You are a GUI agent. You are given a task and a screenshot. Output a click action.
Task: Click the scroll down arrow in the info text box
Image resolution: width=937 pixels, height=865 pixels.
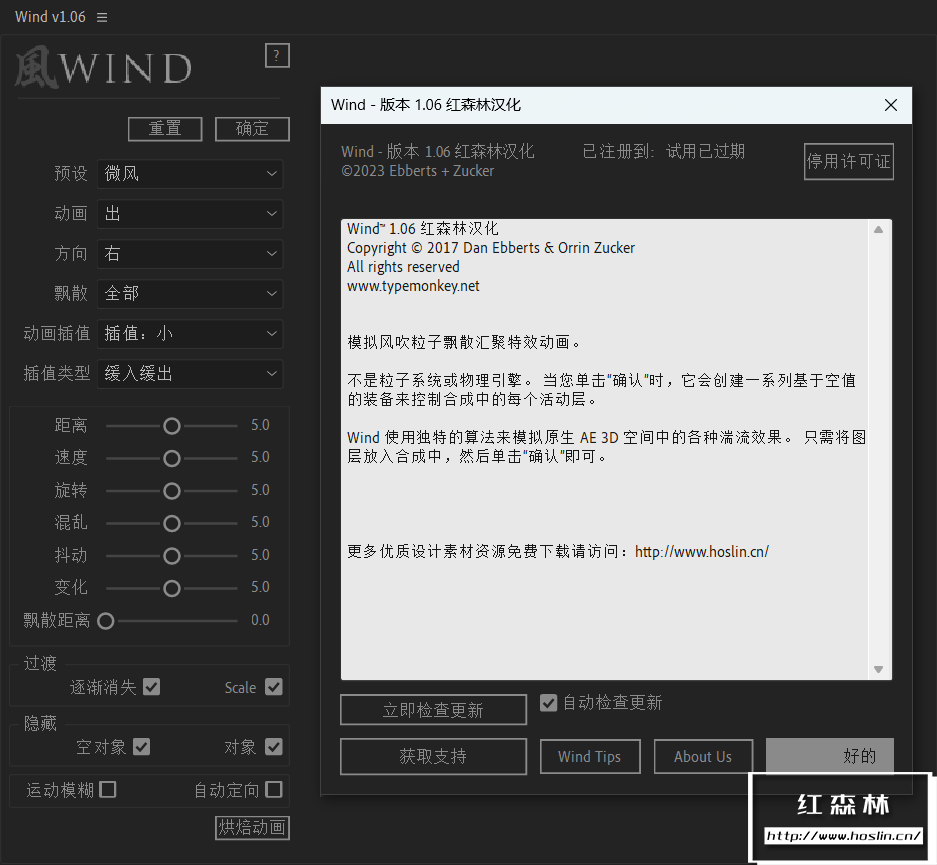click(878, 669)
